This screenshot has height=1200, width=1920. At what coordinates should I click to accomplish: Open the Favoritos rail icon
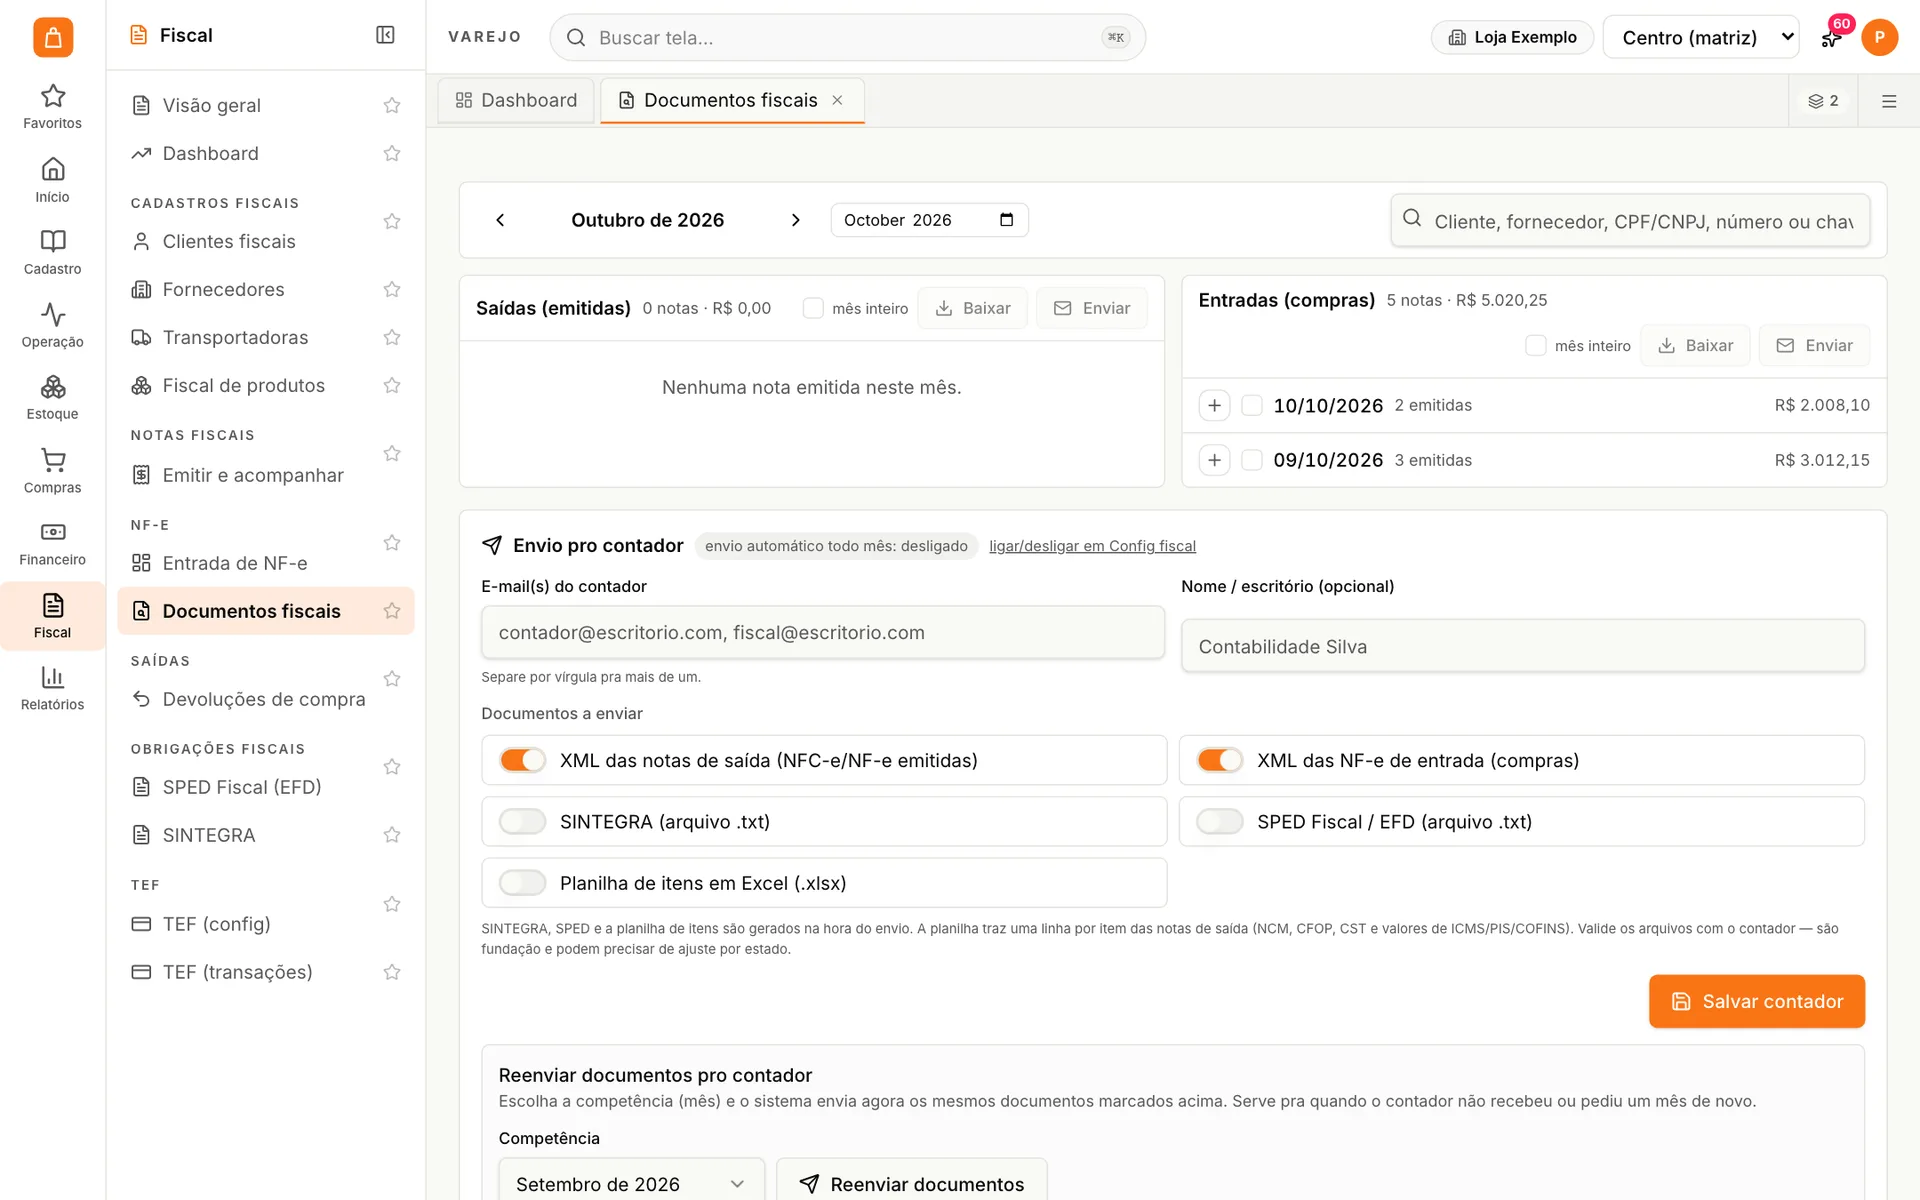pos(52,106)
